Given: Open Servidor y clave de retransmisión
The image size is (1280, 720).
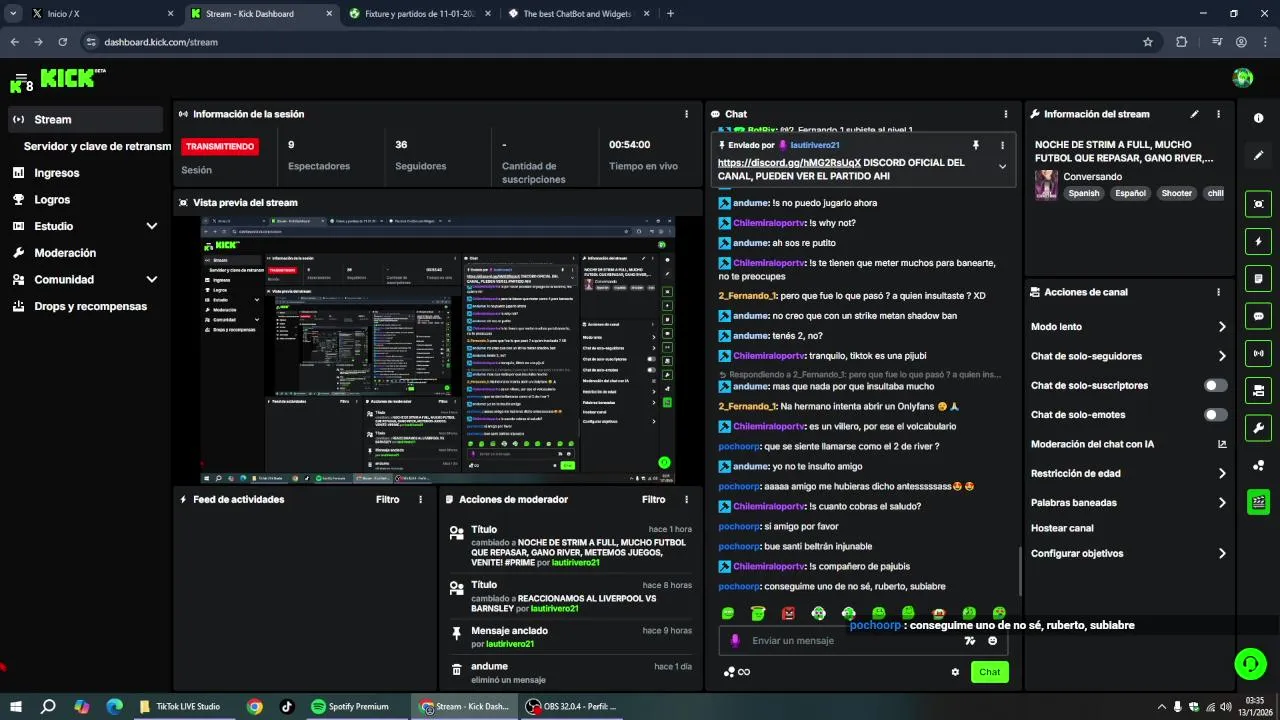Looking at the screenshot, I should [x=97, y=146].
